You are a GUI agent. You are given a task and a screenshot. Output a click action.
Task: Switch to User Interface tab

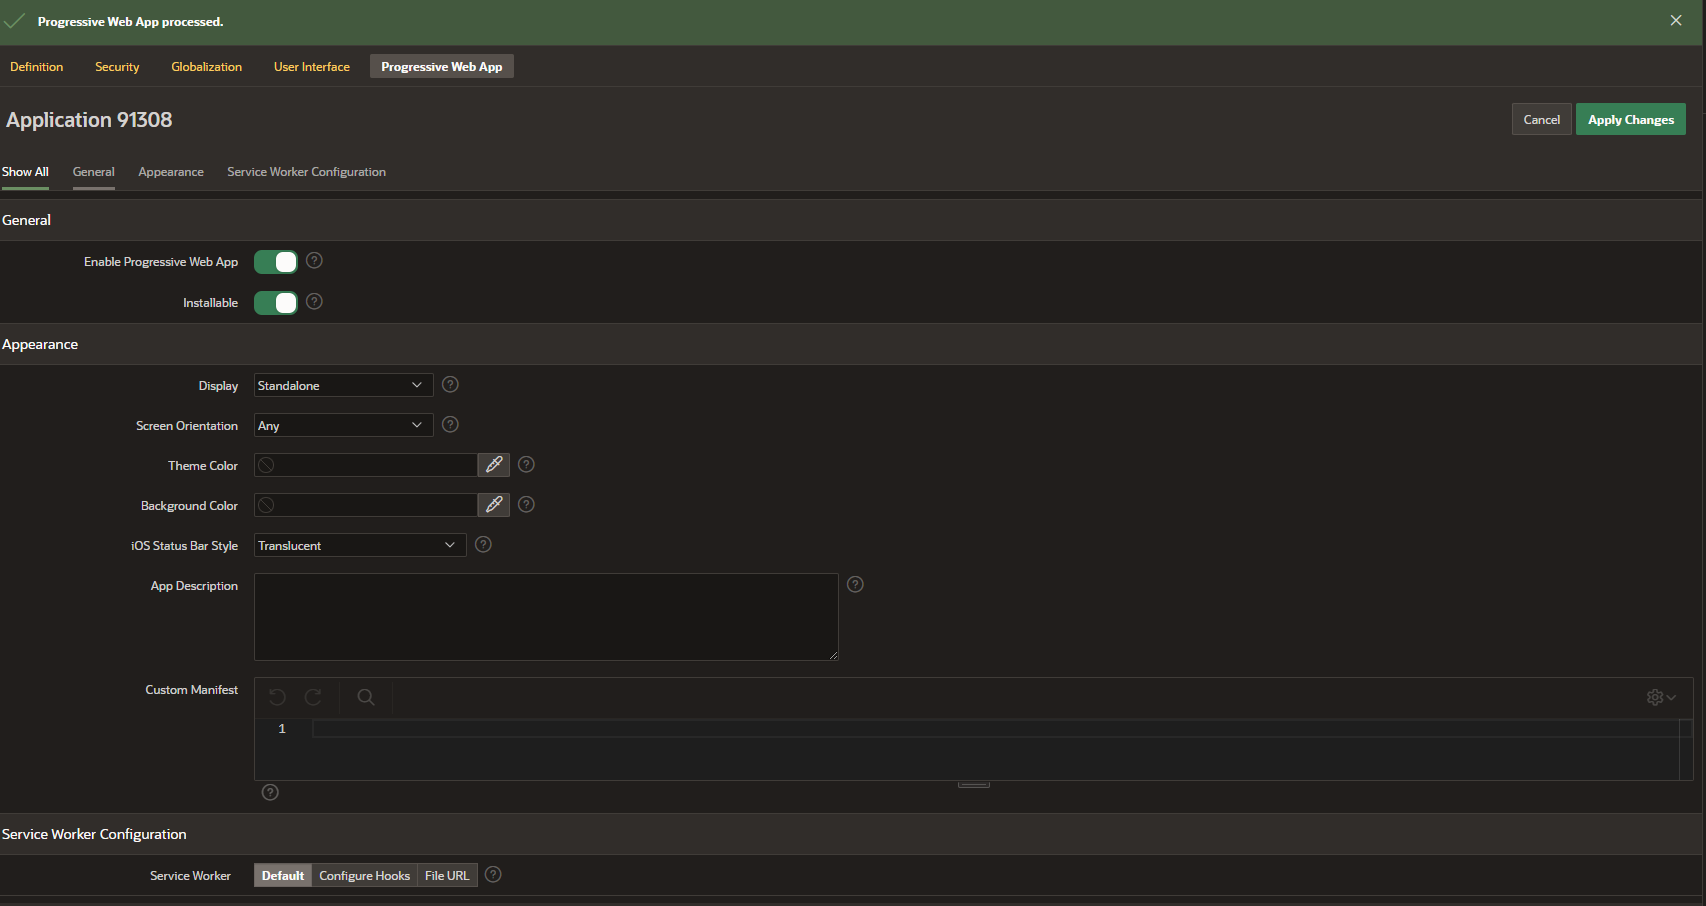[312, 67]
